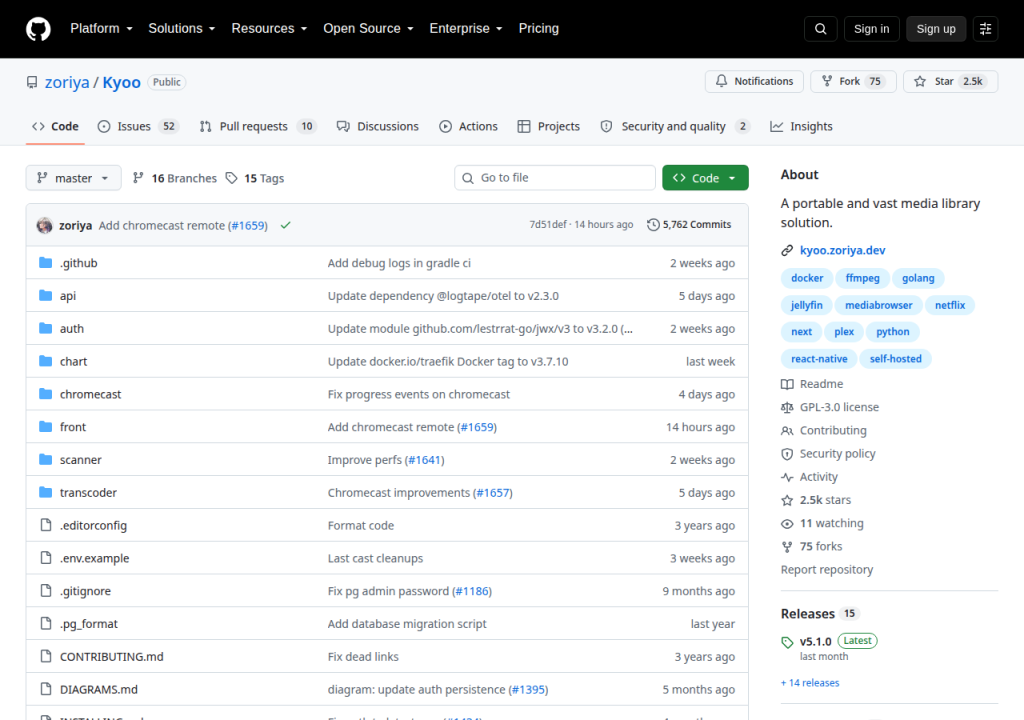
Task: Expand the Open Source dropdown menu
Action: (368, 29)
